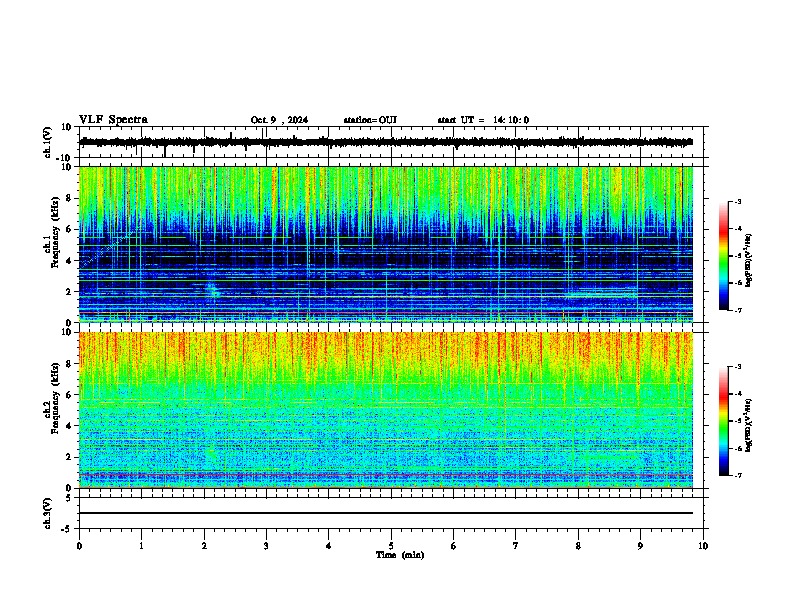The width and height of the screenshot is (792, 612).
Task: Click the "-7" label on ch.2 color scale
Action: [737, 475]
